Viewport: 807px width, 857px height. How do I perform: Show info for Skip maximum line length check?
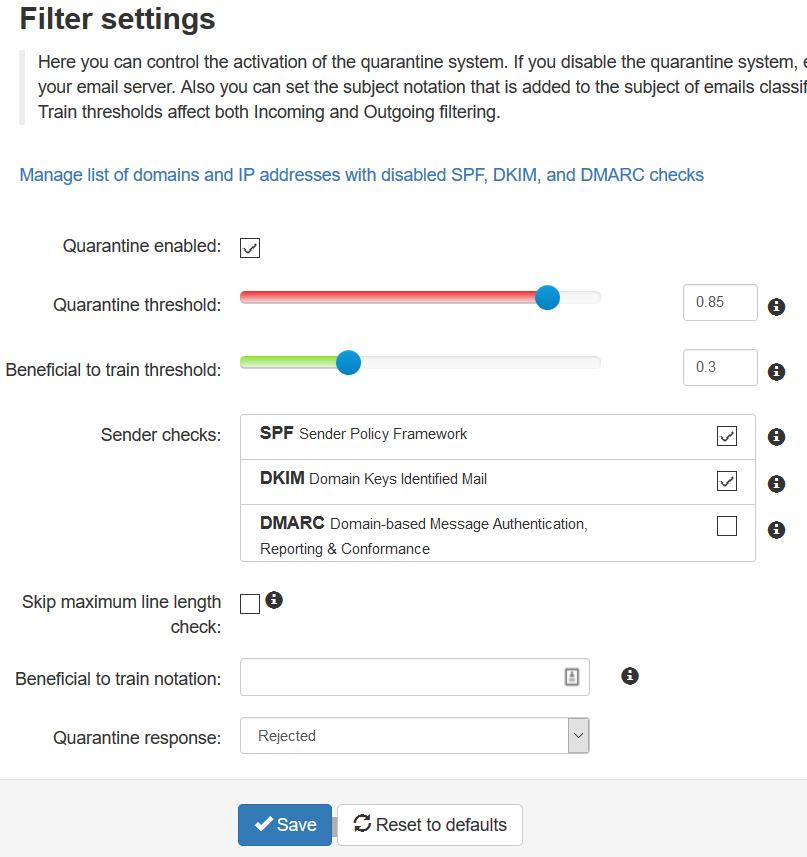click(x=274, y=600)
